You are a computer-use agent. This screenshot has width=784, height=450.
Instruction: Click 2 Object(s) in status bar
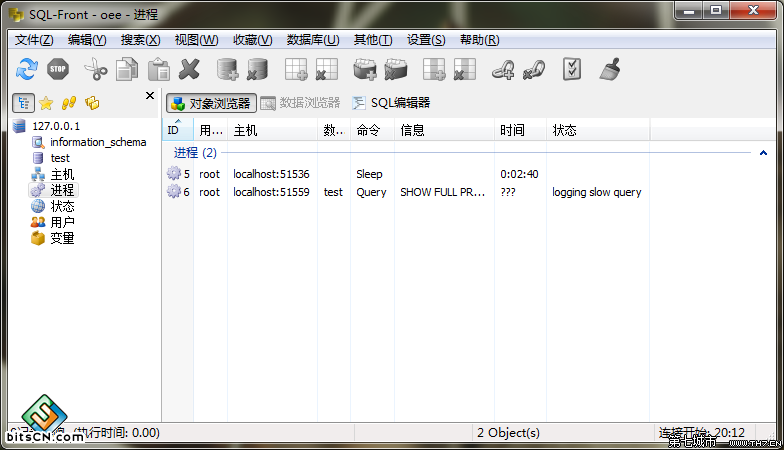click(x=508, y=432)
